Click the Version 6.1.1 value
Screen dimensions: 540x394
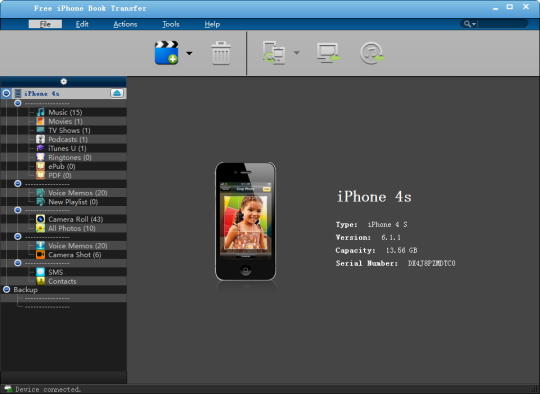click(391, 237)
